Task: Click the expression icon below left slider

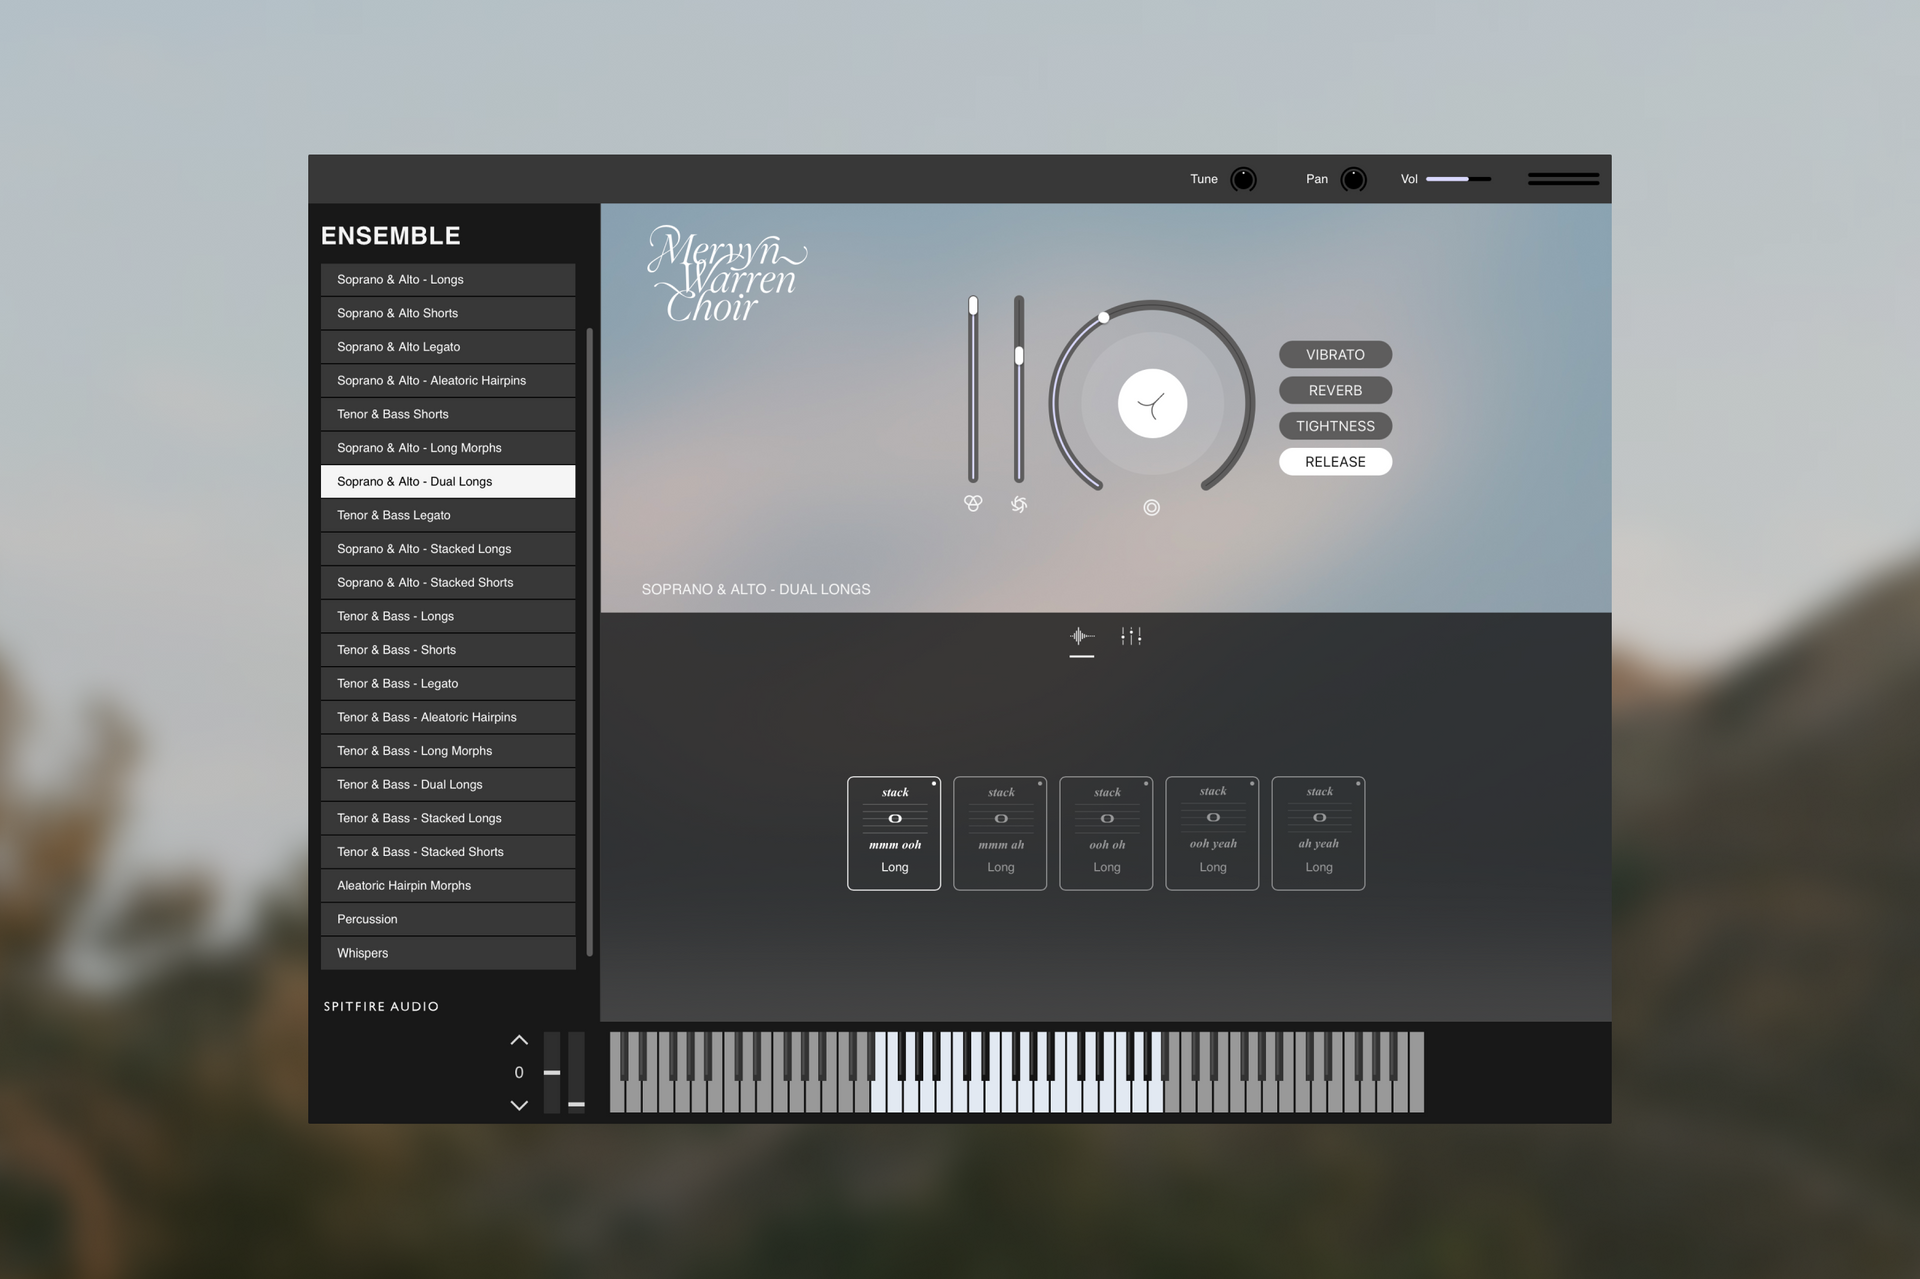Action: 972,503
